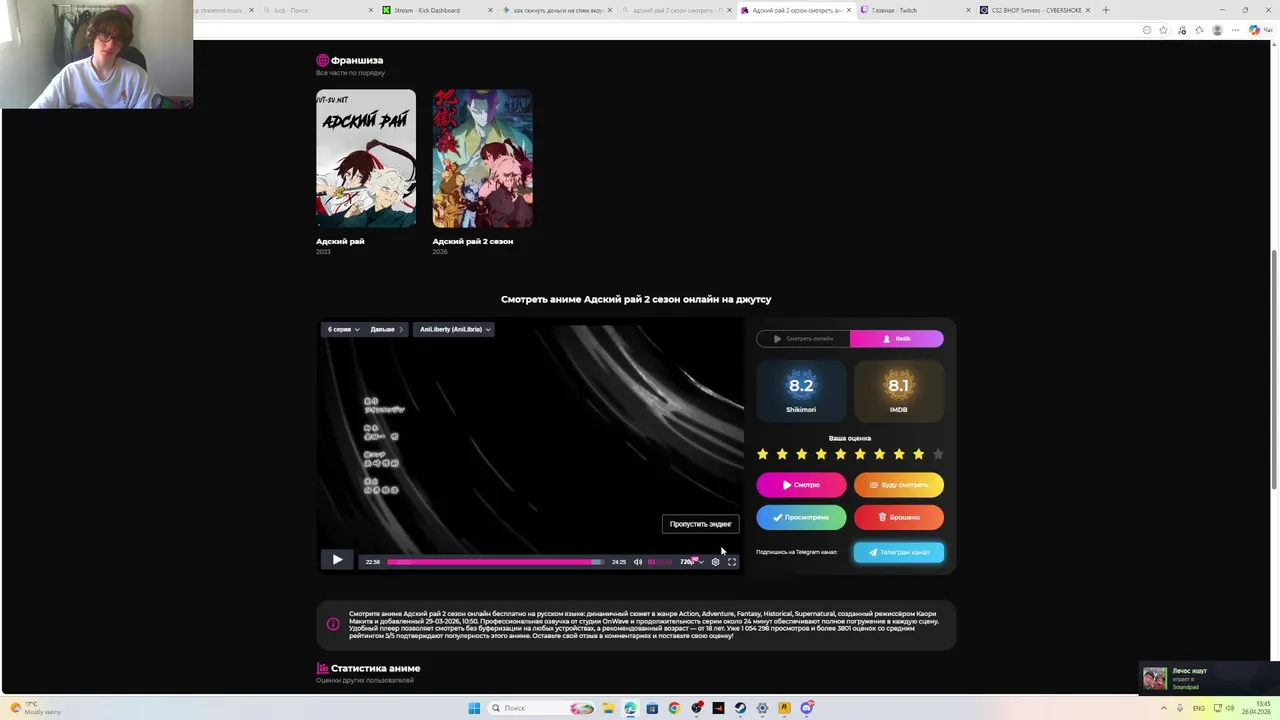
Task: Click the IMDB 8.1 rating badge
Action: click(898, 389)
